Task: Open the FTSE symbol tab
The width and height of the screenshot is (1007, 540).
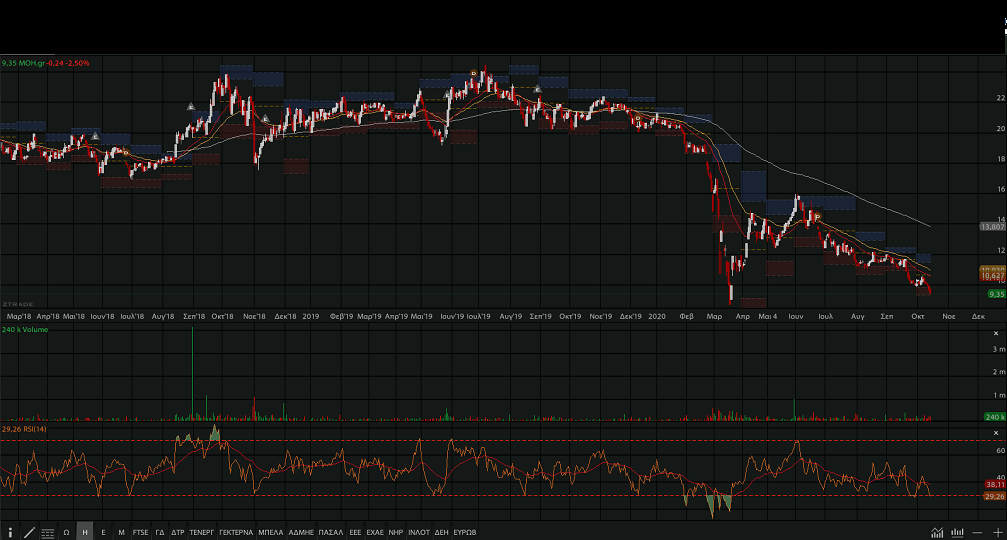Action: click(x=140, y=532)
